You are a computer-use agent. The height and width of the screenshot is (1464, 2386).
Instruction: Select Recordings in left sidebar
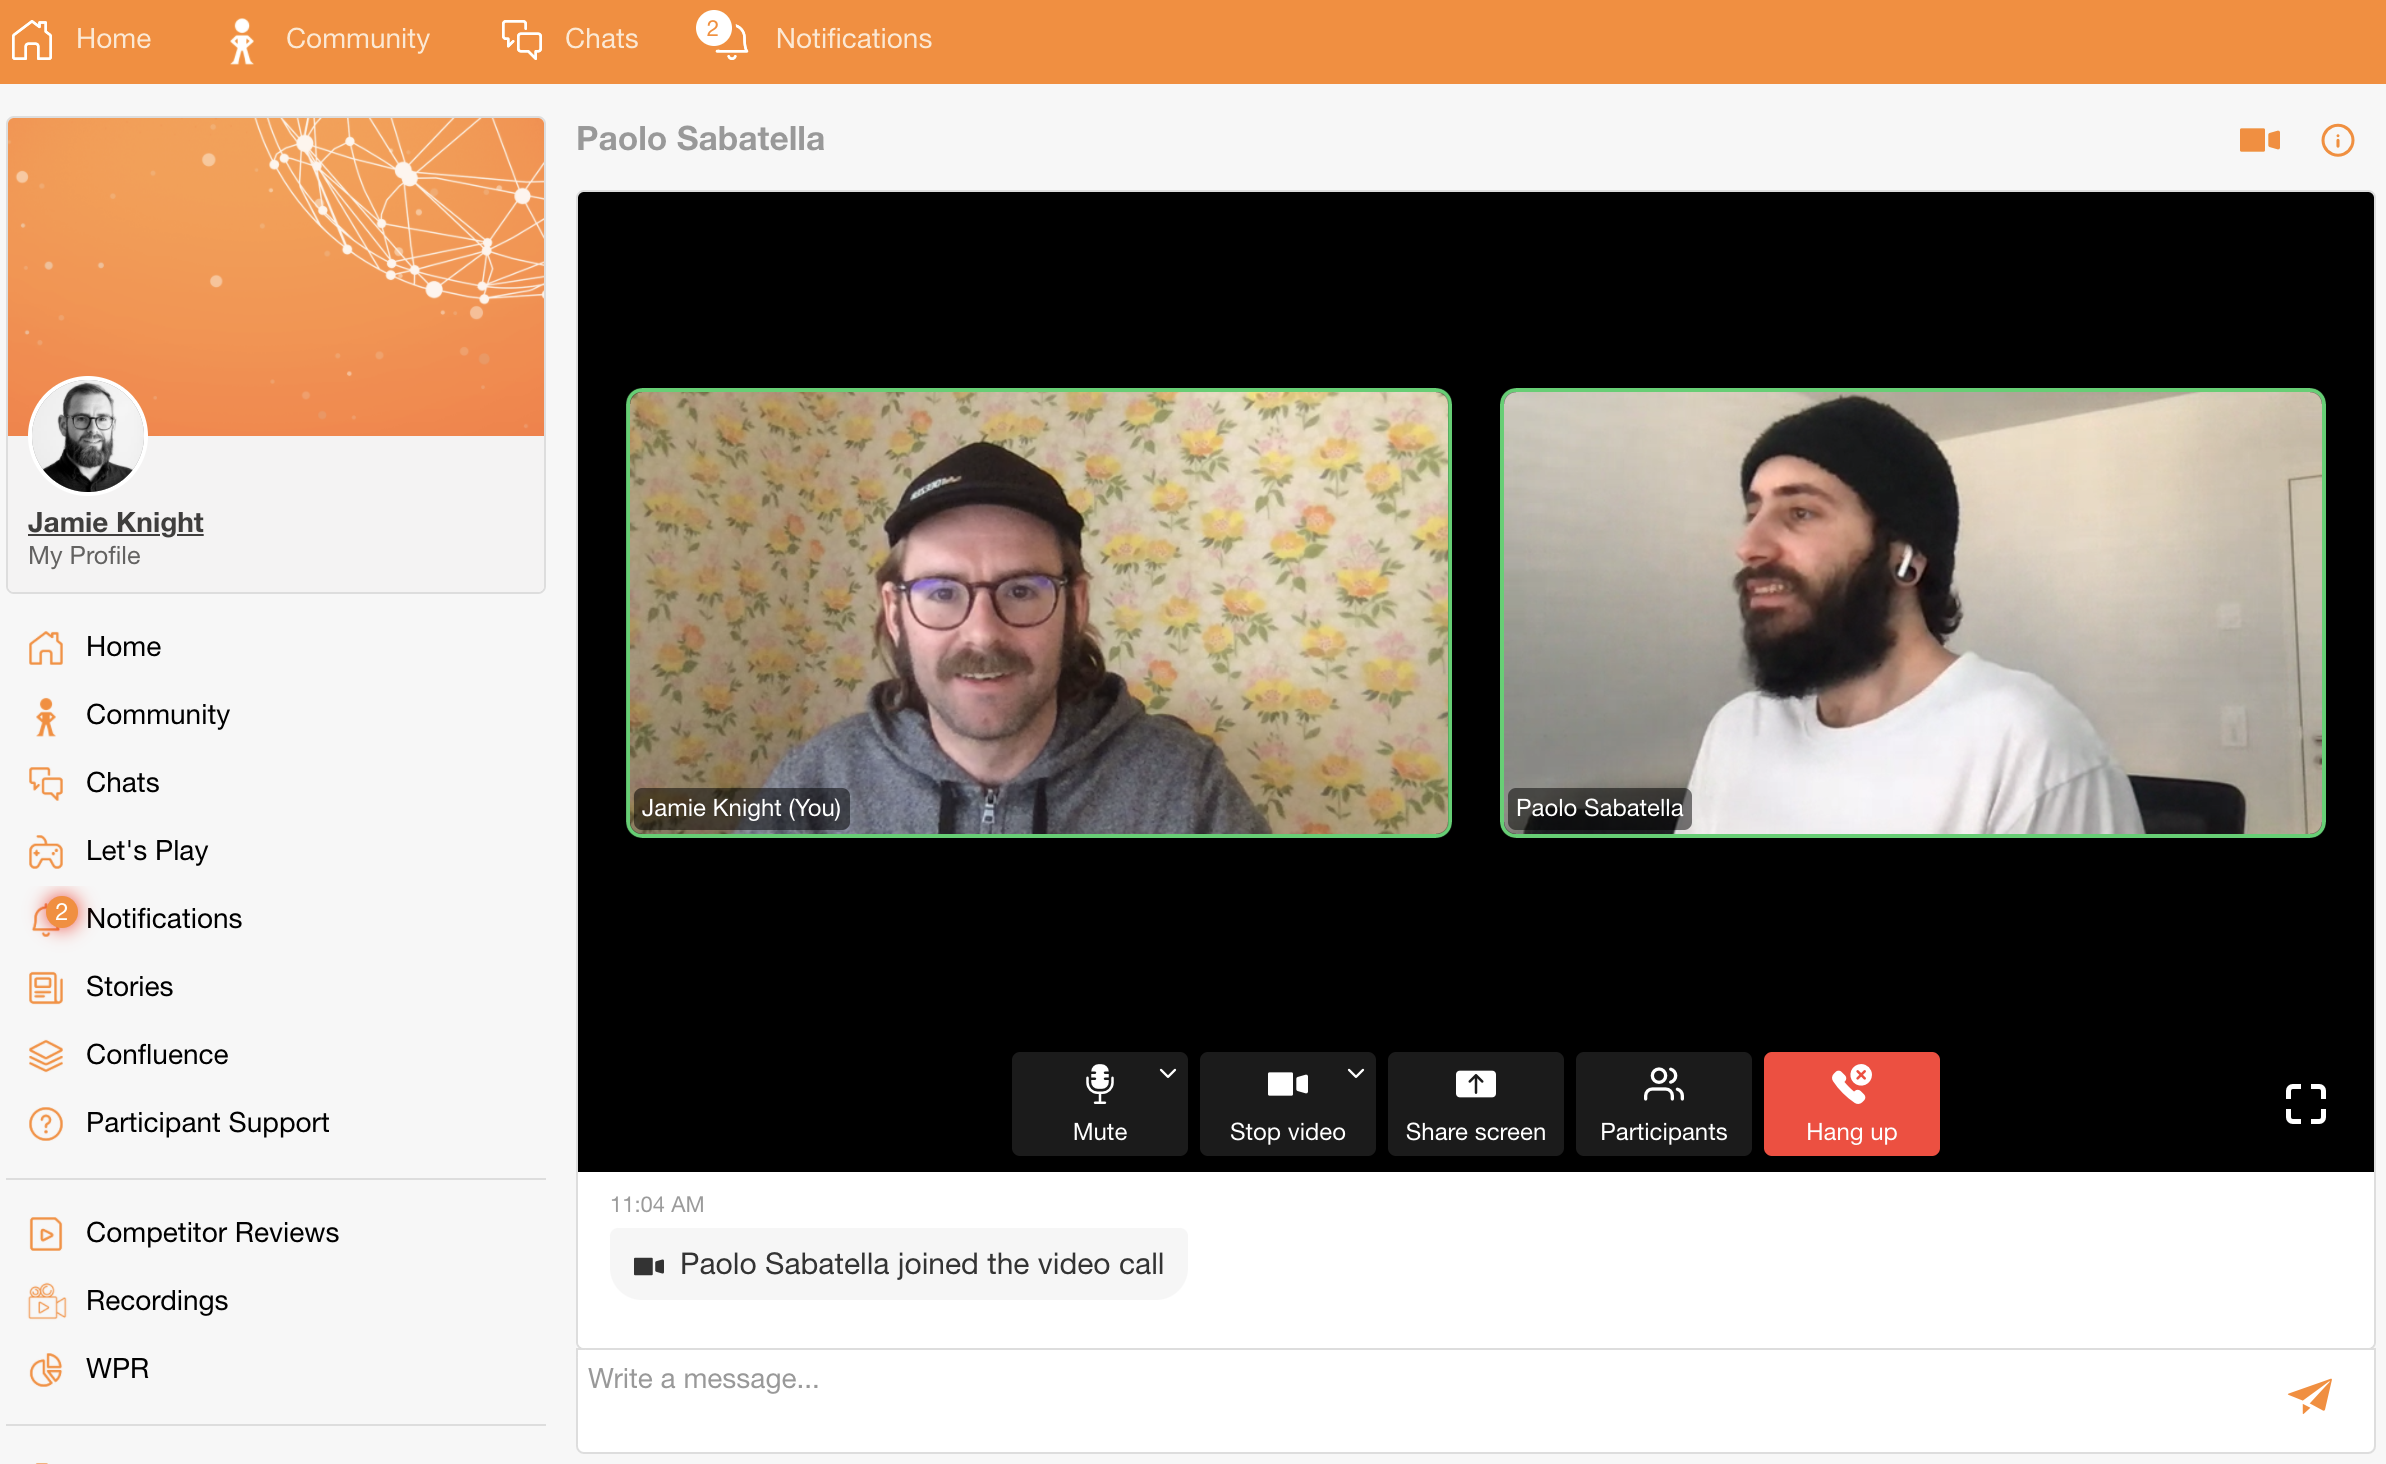click(157, 1301)
